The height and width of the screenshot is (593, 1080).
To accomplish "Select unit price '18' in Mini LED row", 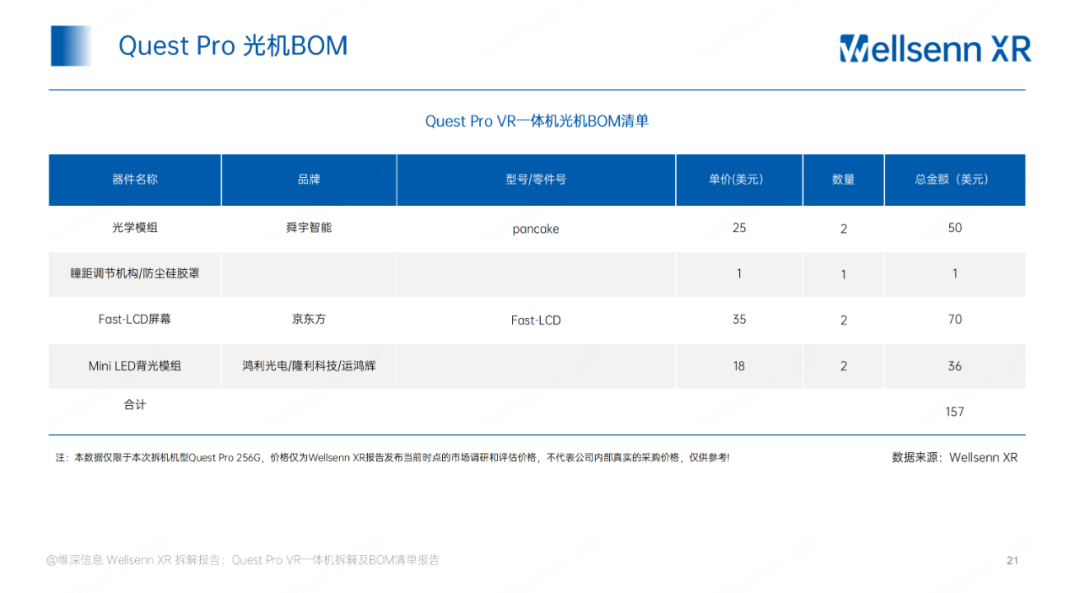I will pyautogui.click(x=739, y=366).
